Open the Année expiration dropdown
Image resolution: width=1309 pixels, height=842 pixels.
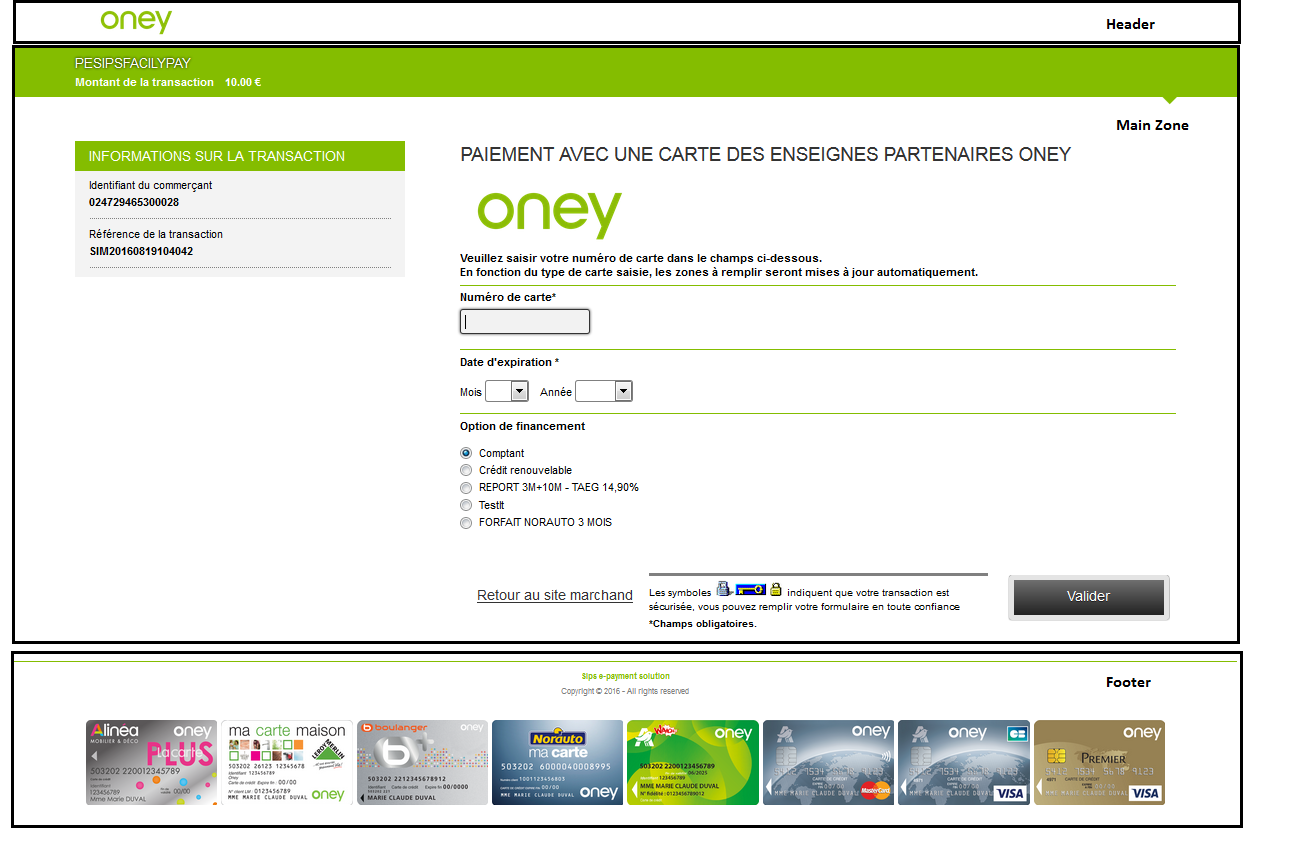click(x=604, y=391)
